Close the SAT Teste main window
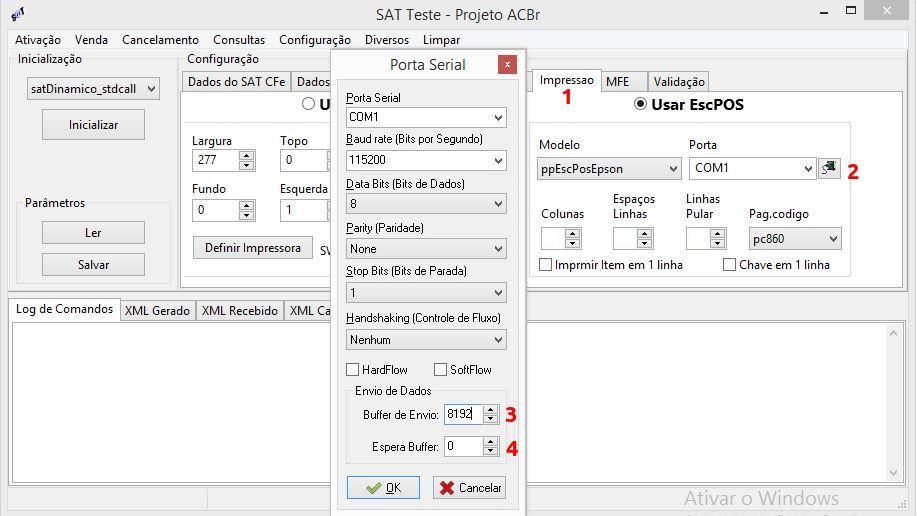Viewport: 917px width, 516px height. tap(887, 11)
